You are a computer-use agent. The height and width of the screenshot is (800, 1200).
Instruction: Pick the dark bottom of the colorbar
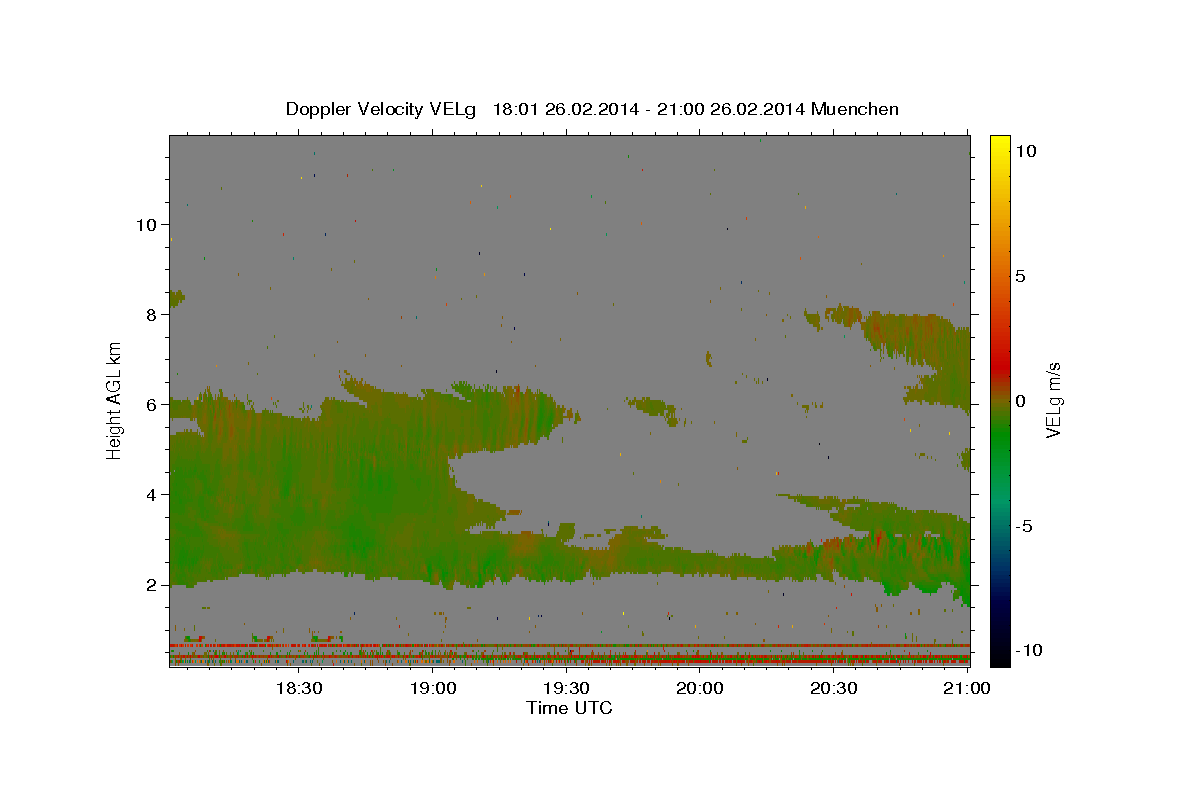click(1000, 655)
